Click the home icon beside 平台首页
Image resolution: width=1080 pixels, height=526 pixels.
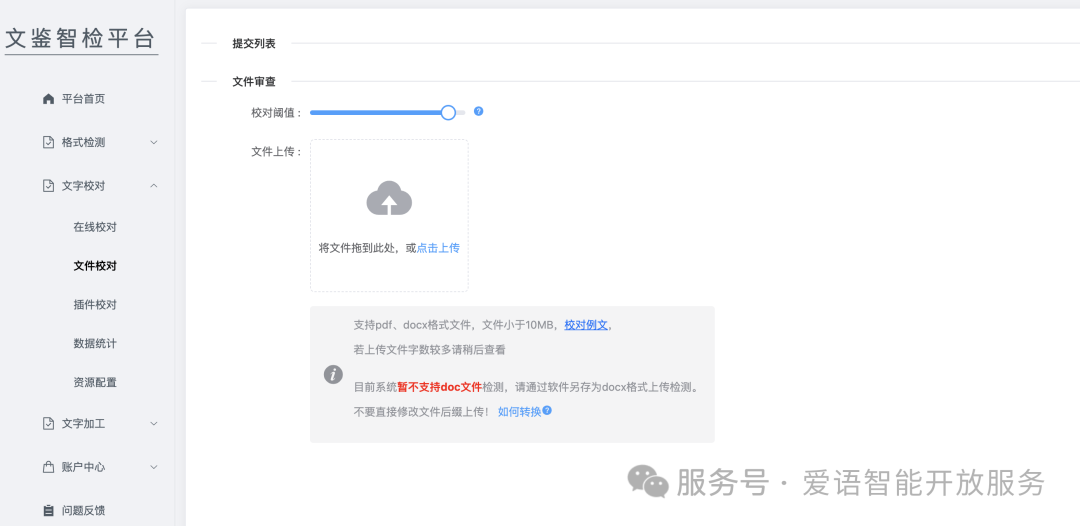coord(48,99)
